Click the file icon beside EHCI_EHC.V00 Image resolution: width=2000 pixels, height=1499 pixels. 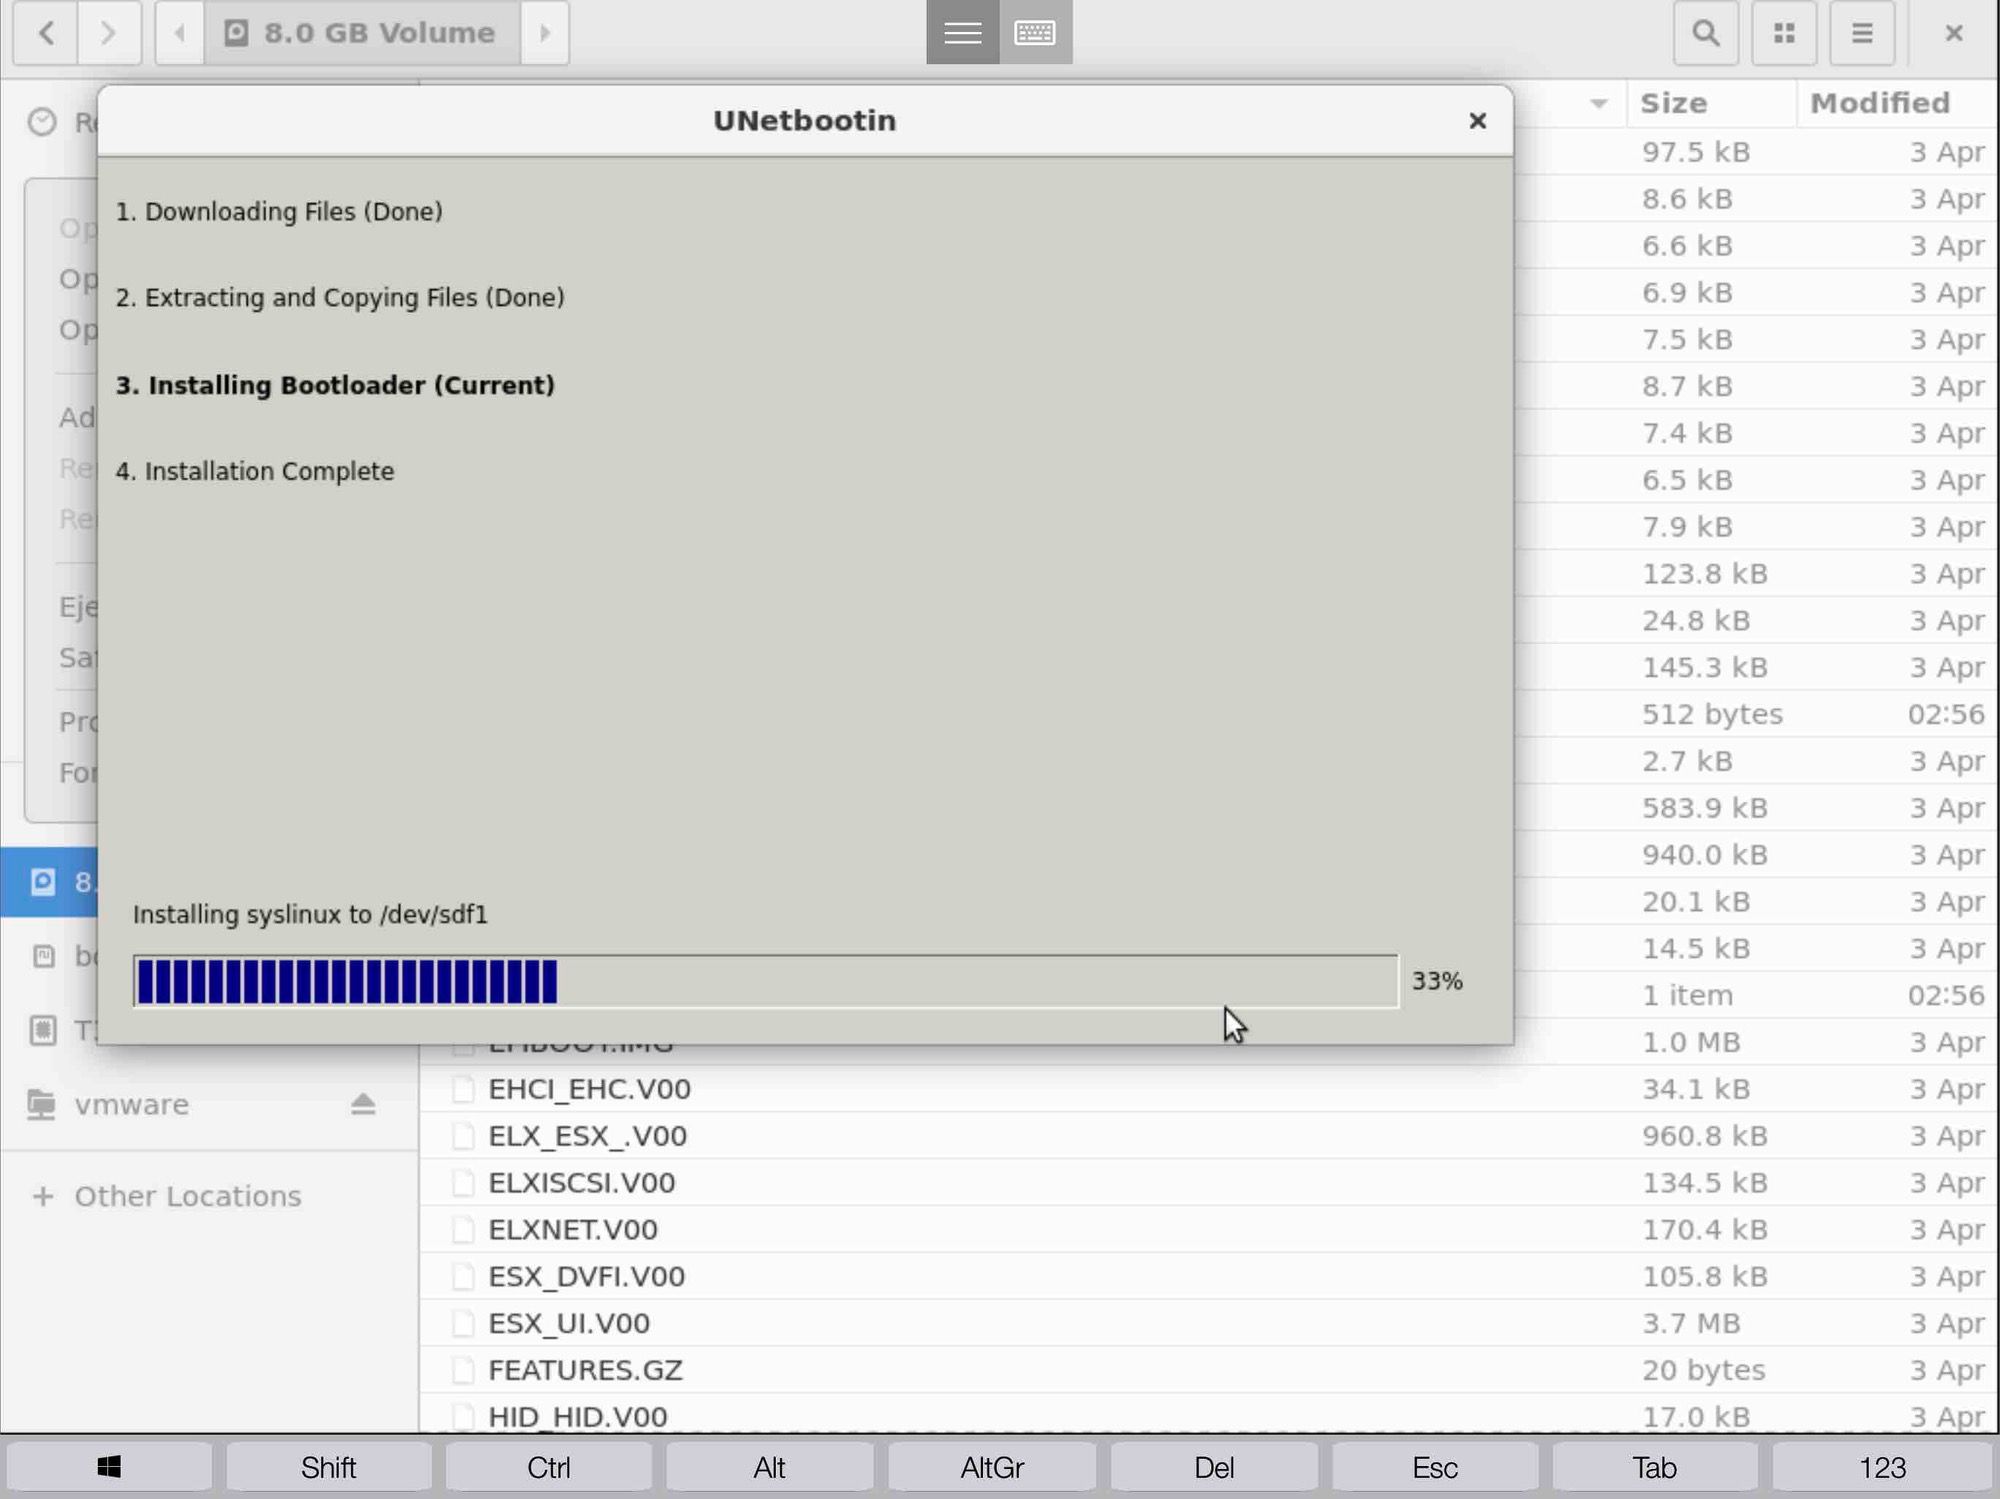462,1089
